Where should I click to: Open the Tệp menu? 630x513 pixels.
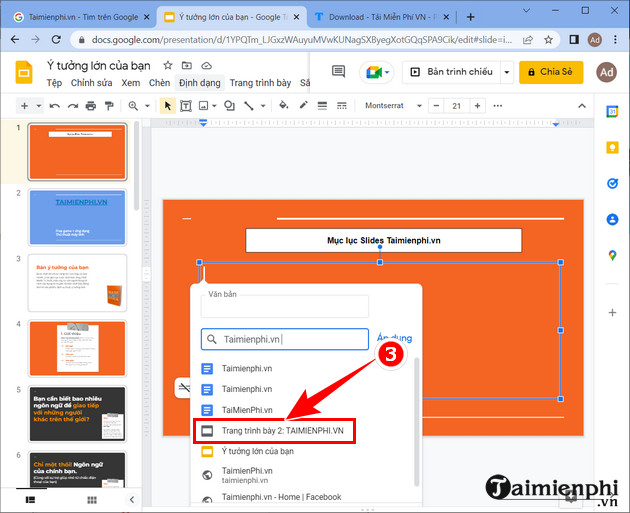coord(54,83)
